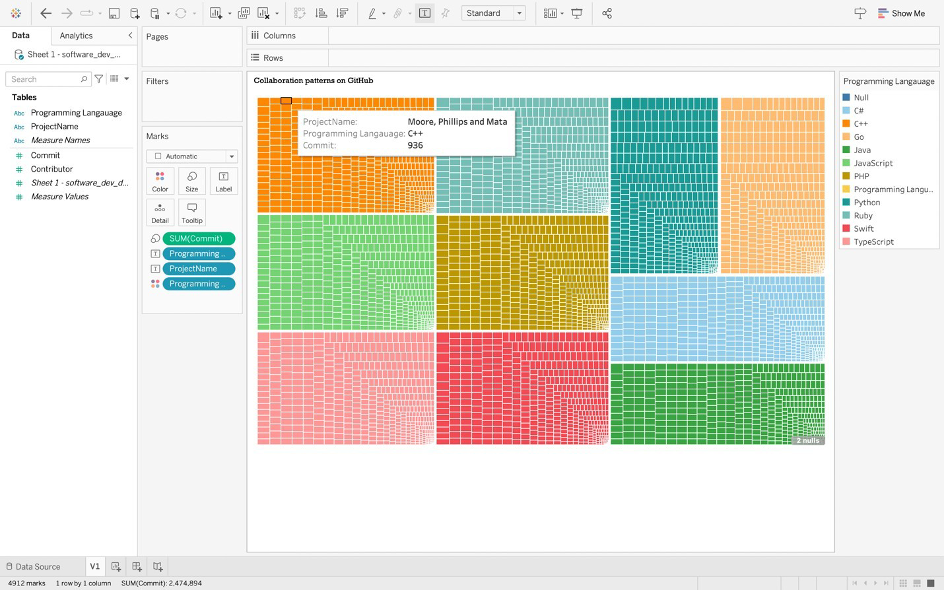Click the Search fields box

(48, 79)
